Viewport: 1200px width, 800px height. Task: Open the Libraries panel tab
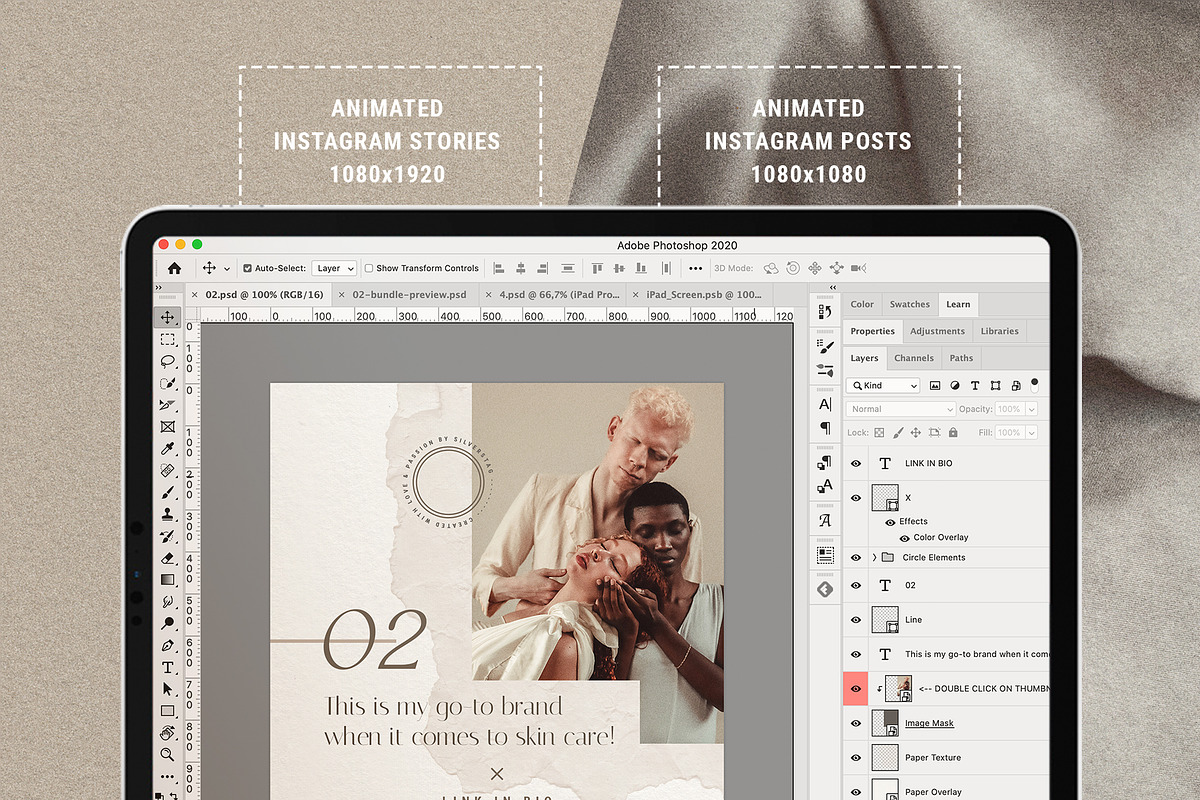tap(999, 331)
